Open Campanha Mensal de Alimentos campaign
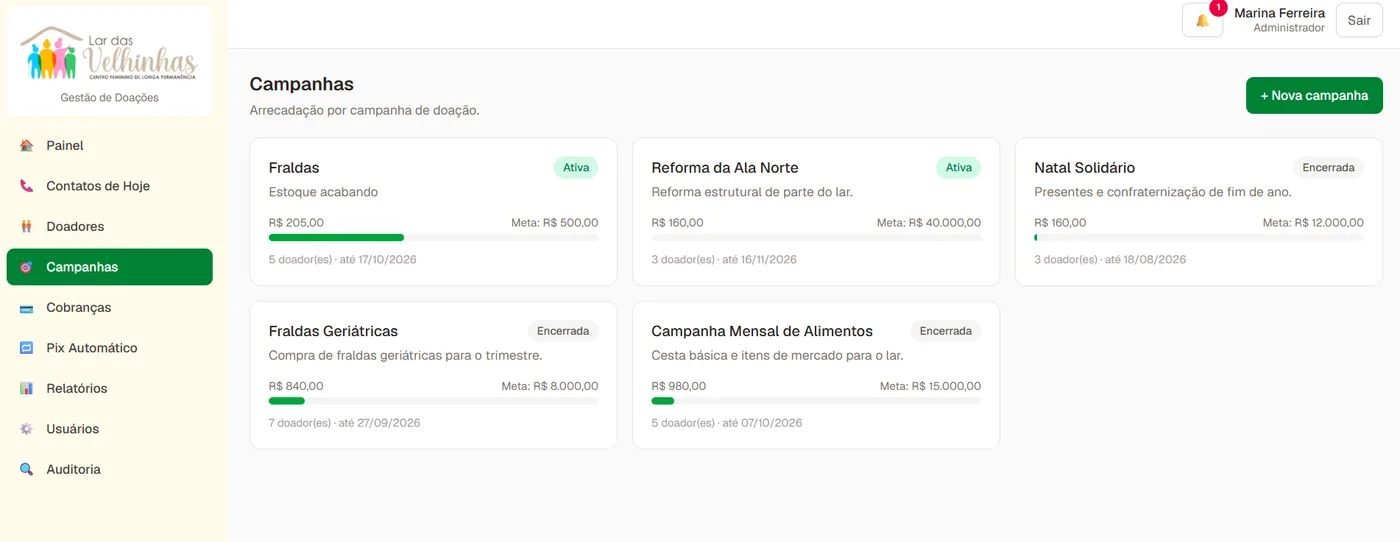This screenshot has height=542, width=1400. pyautogui.click(x=762, y=331)
